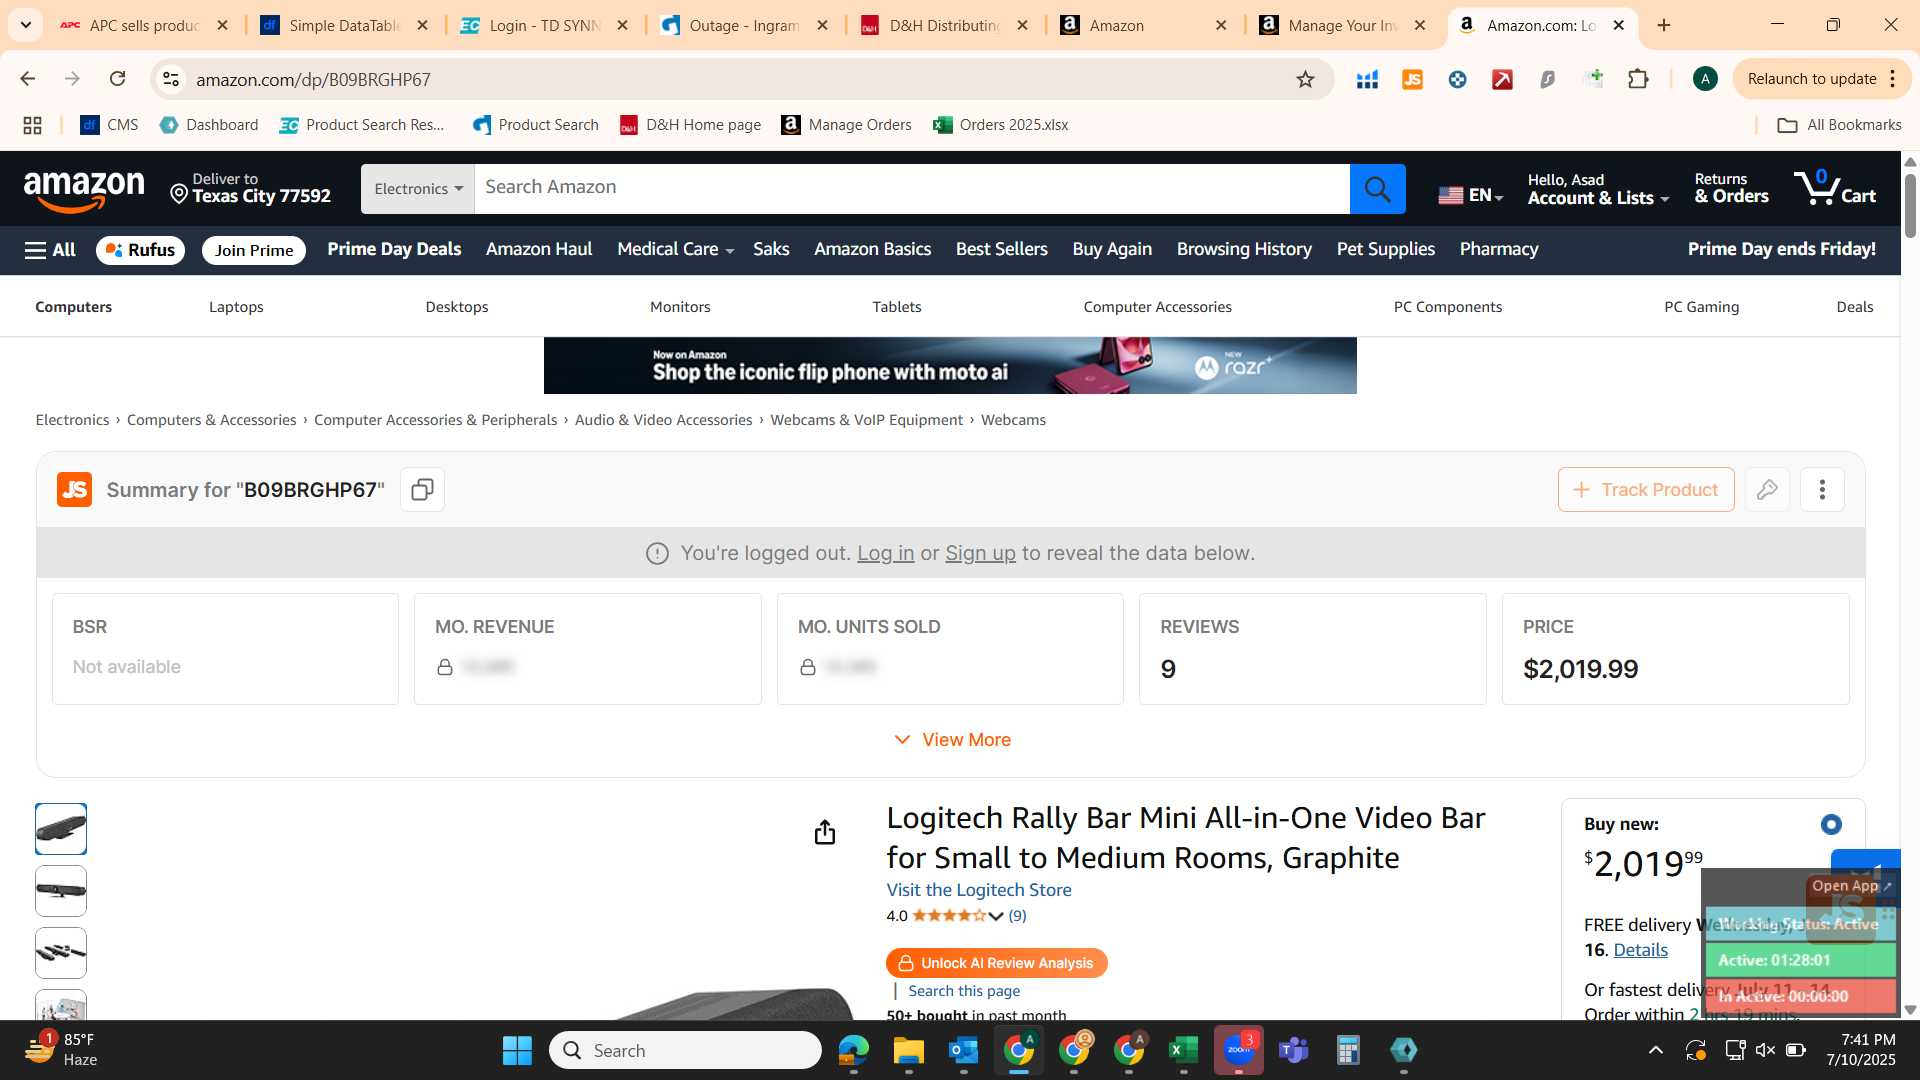
Task: Open the All hamburger menu
Action: tap(50, 250)
